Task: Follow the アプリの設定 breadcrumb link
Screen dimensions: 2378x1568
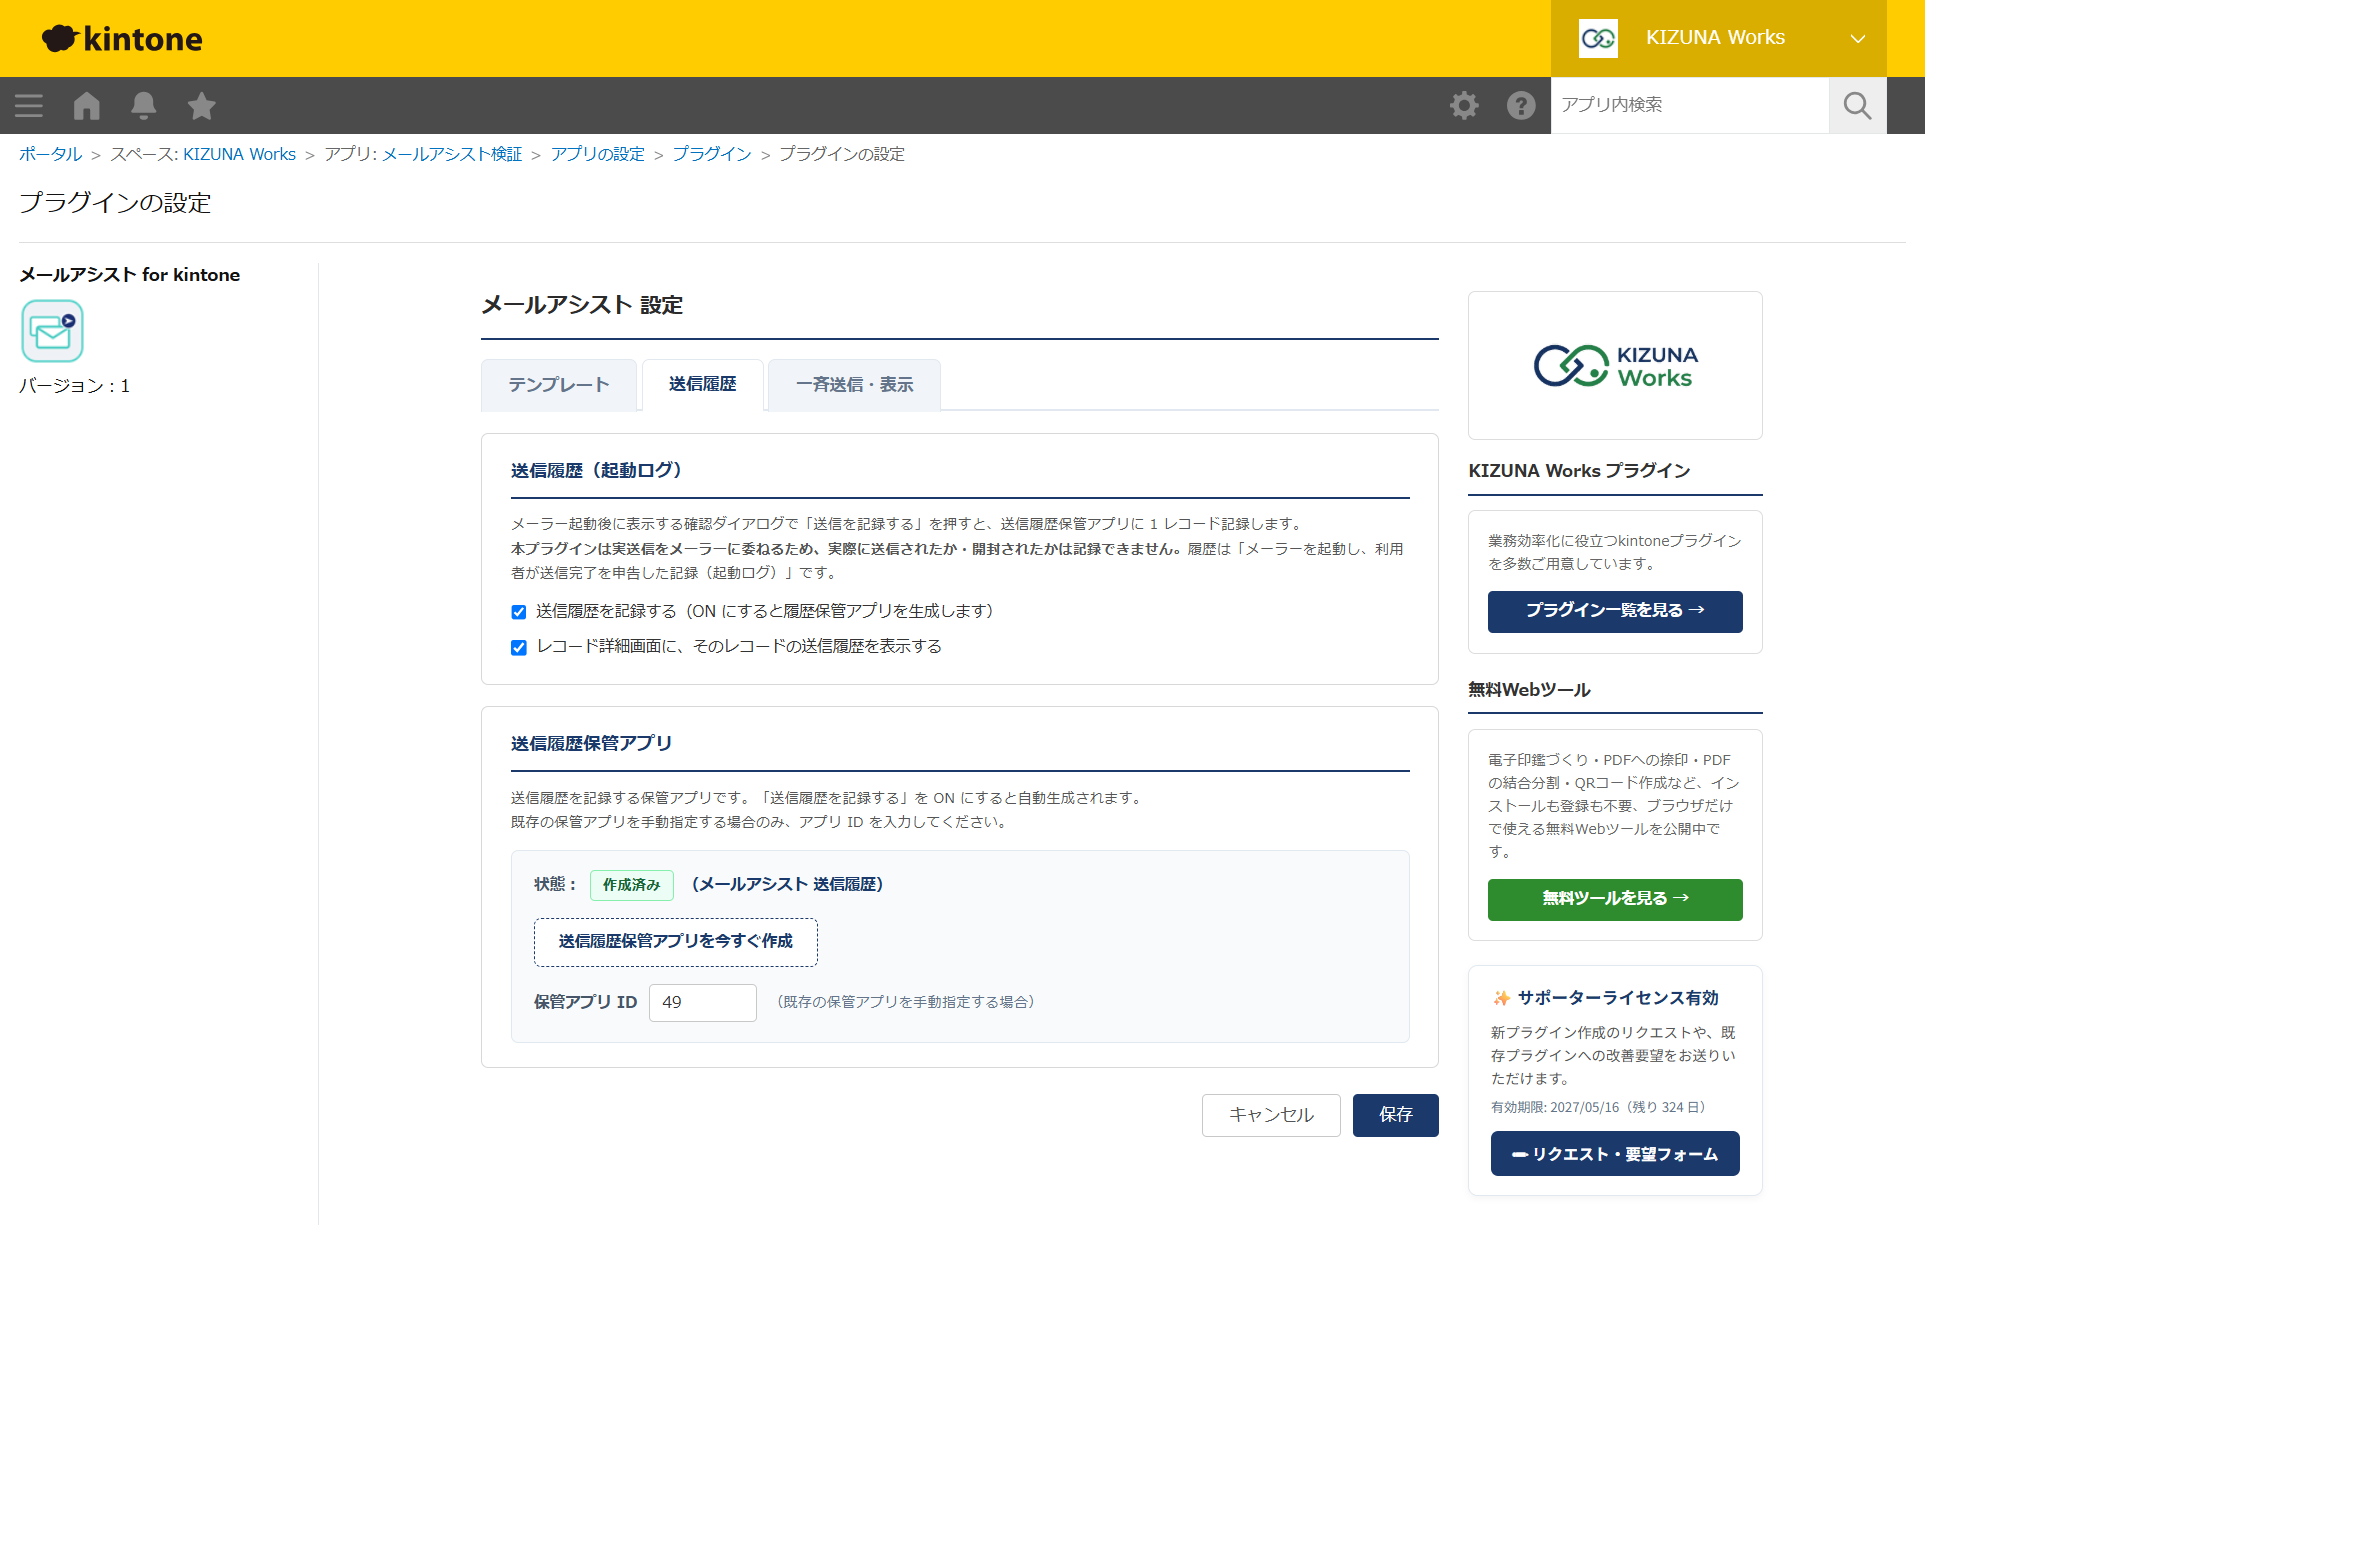Action: [x=597, y=154]
